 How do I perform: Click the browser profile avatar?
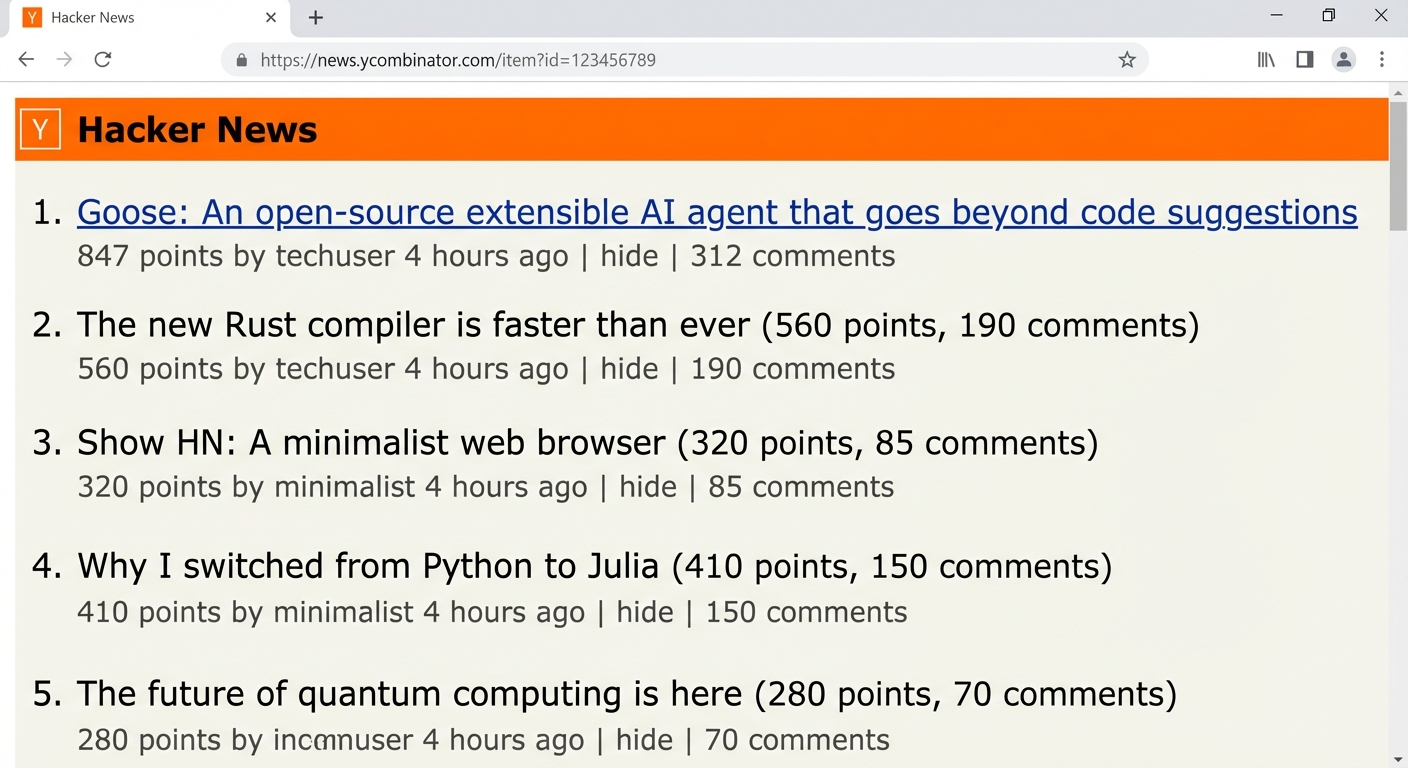tap(1344, 60)
